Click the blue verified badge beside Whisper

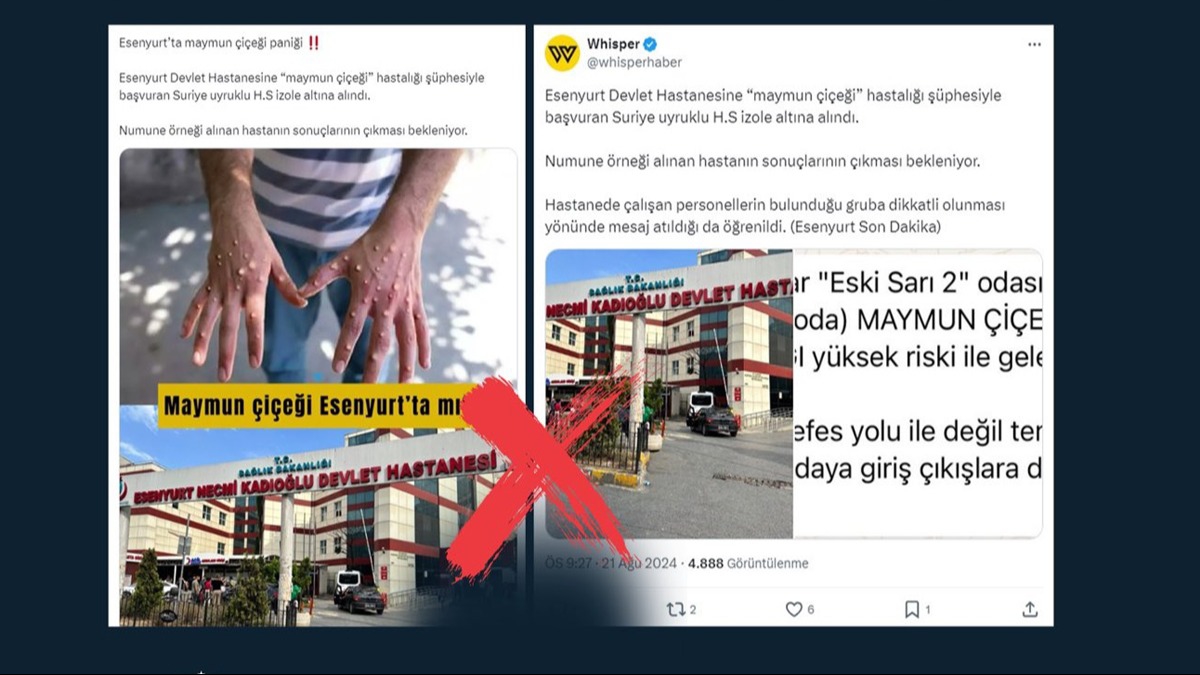pyautogui.click(x=650, y=44)
